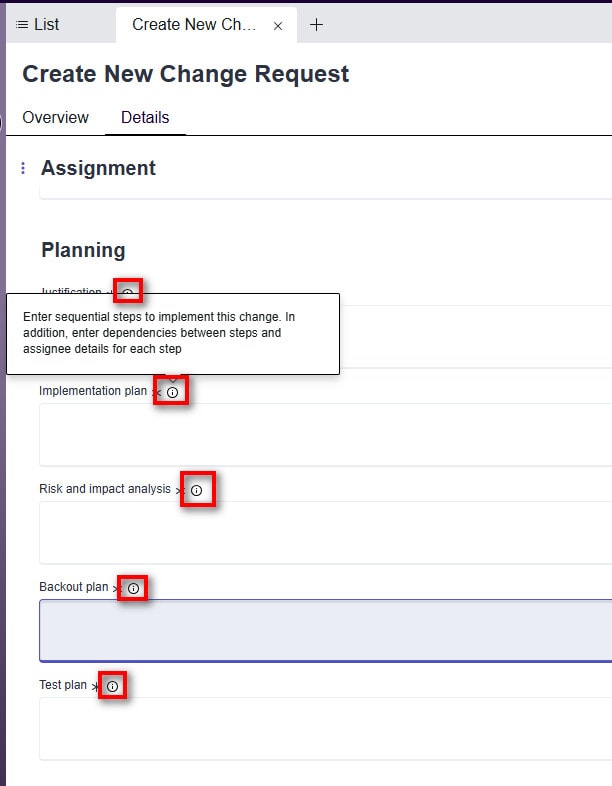Click the Planning section heading
This screenshot has height=786, width=612.
pyautogui.click(x=83, y=250)
